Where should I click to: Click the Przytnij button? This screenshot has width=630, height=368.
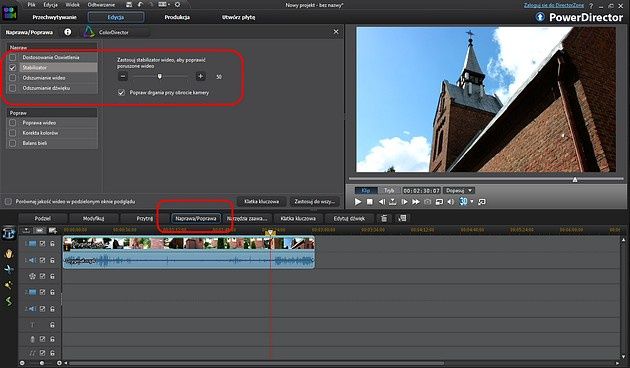coord(144,218)
